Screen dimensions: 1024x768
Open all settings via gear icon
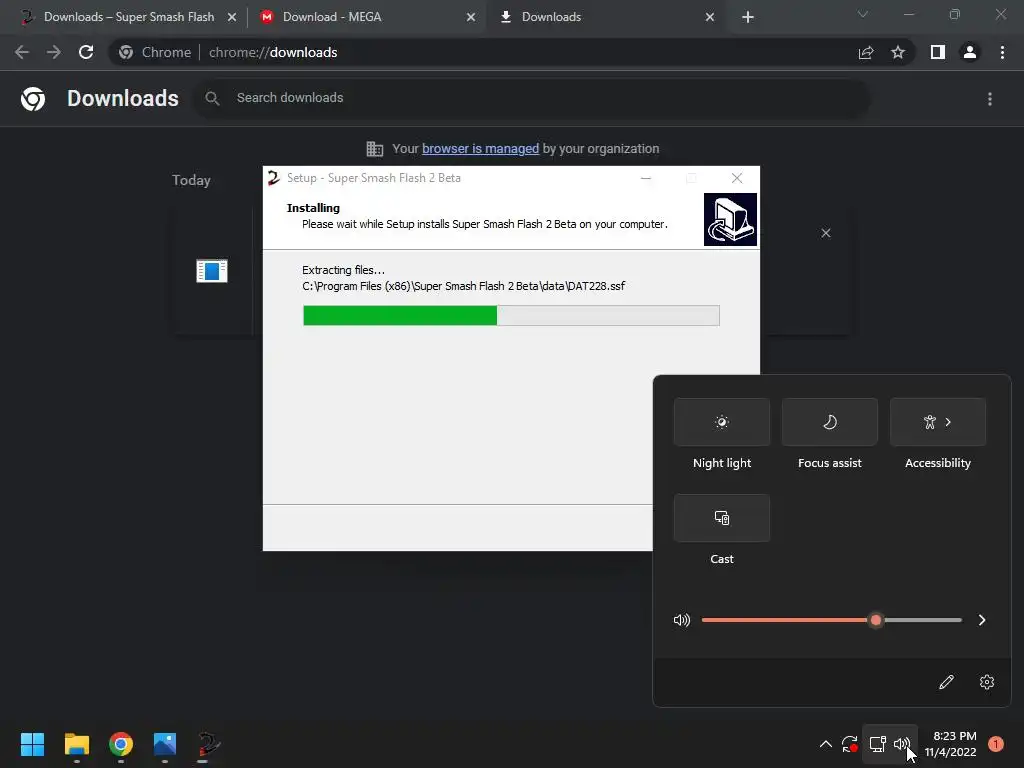click(x=987, y=682)
